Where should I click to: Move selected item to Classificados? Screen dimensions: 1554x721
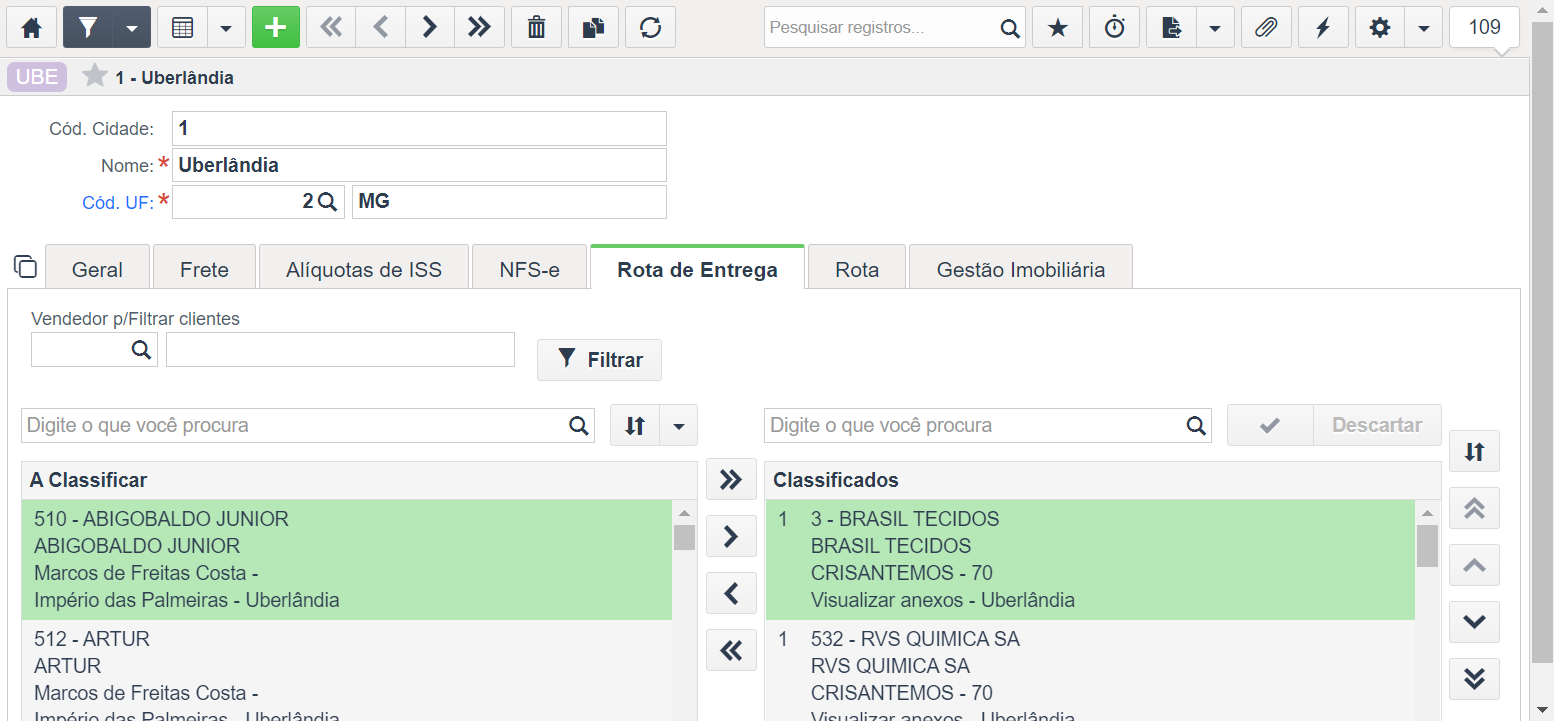pyautogui.click(x=731, y=536)
